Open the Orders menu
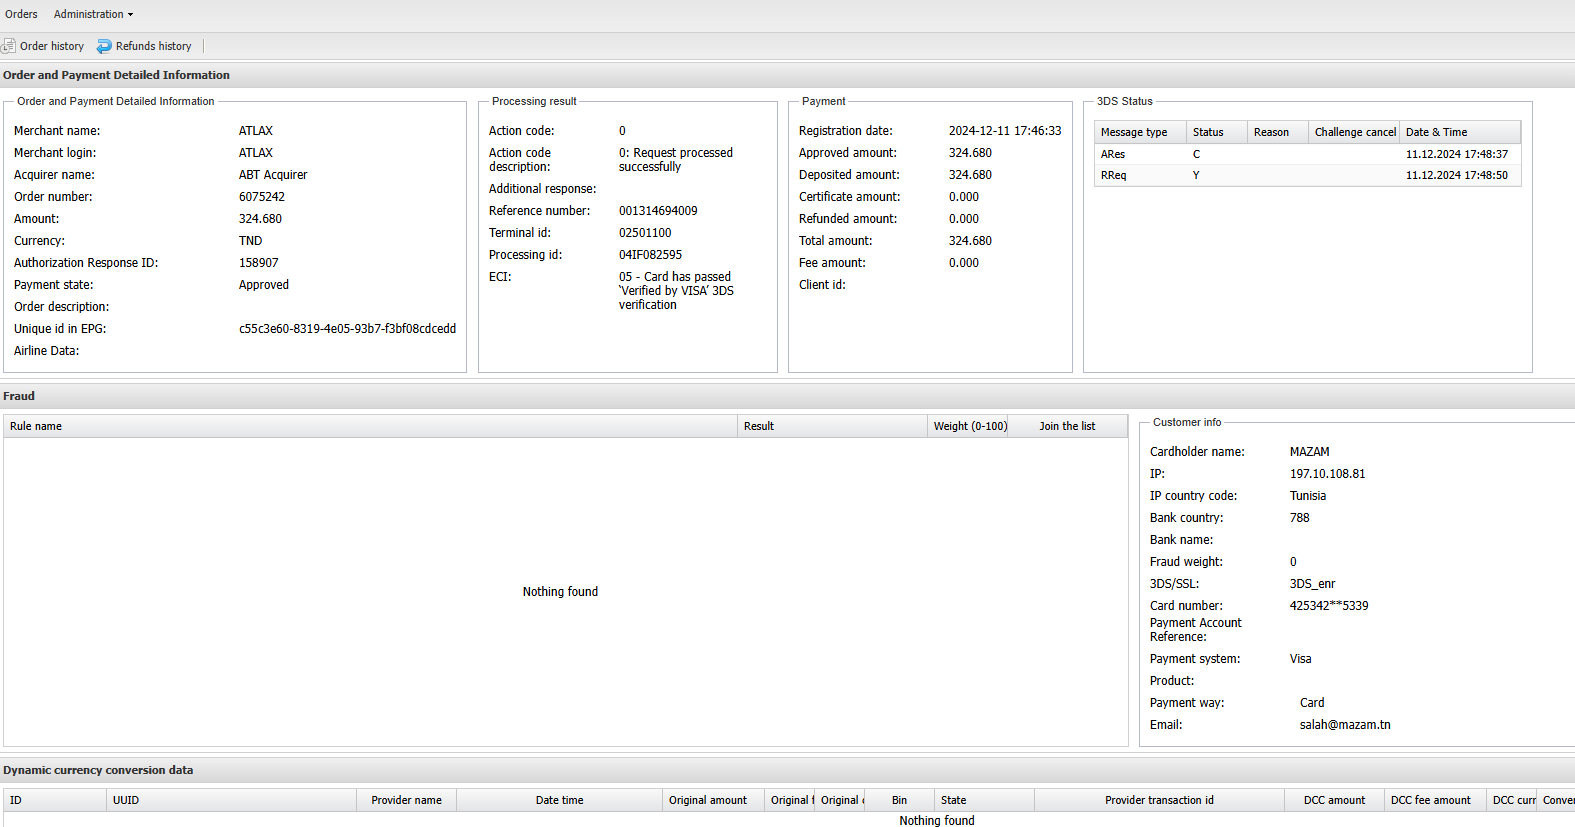This screenshot has width=1575, height=827. pos(21,14)
